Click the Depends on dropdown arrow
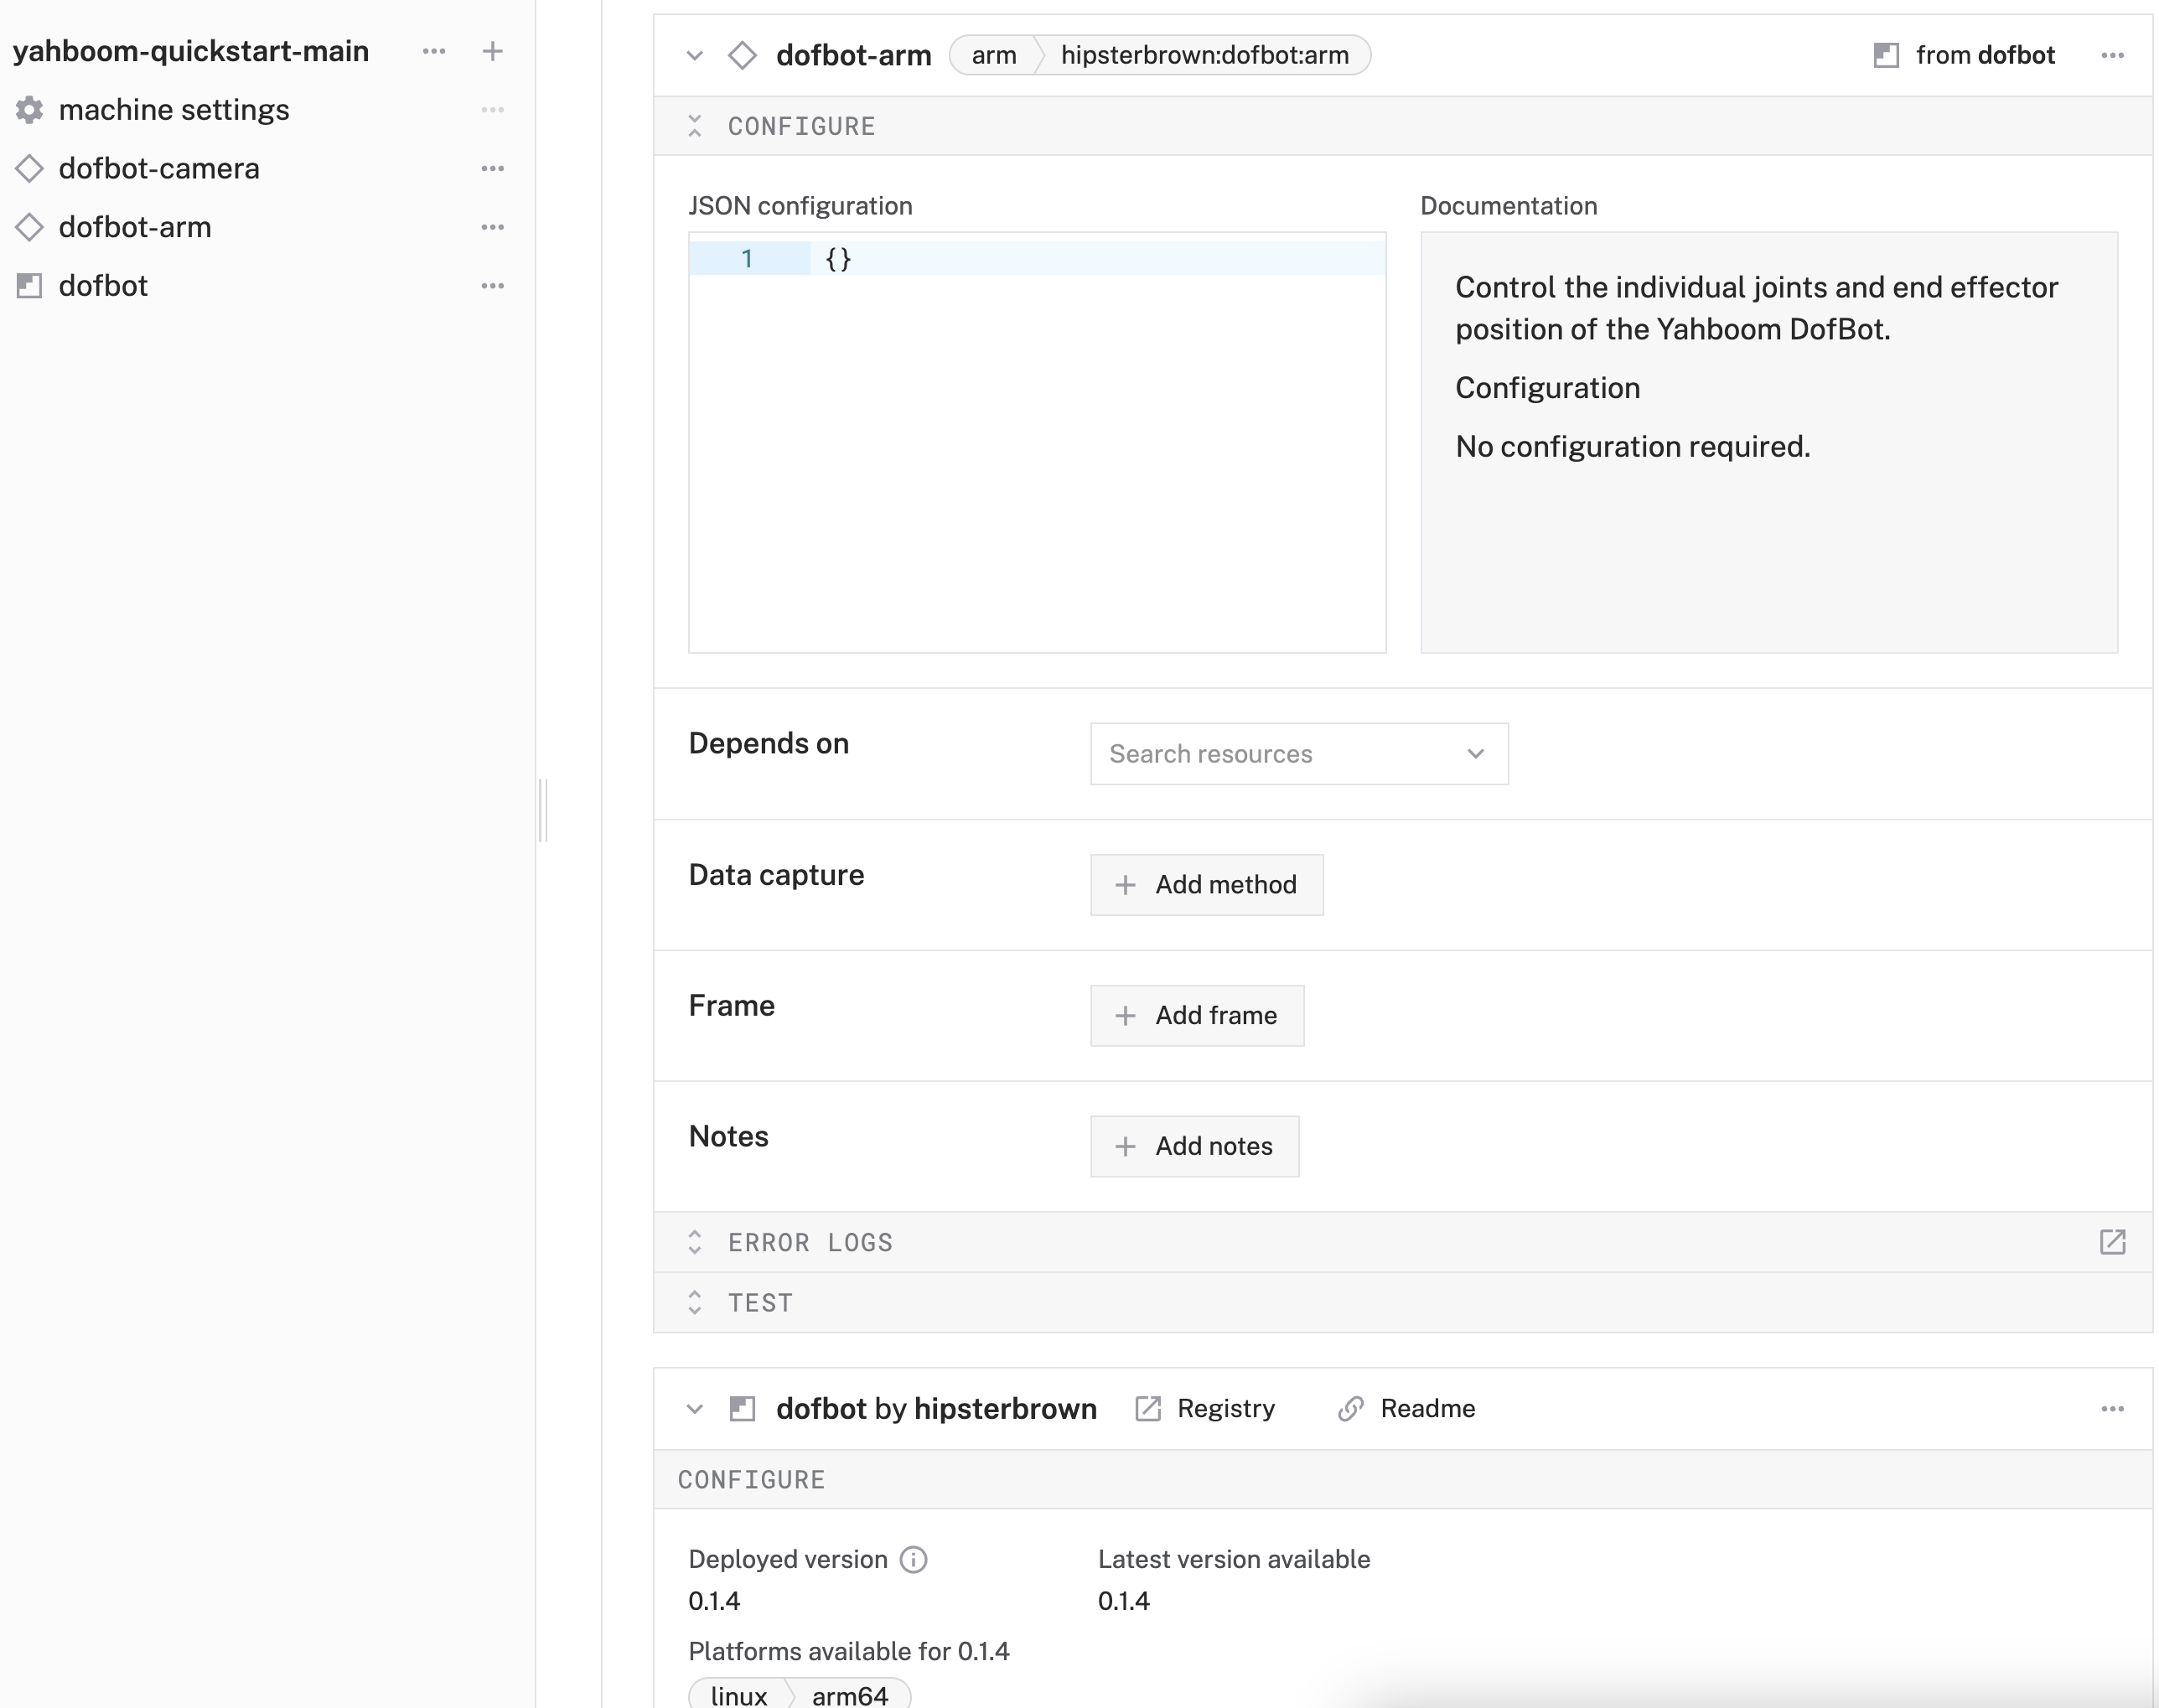 coord(1475,754)
